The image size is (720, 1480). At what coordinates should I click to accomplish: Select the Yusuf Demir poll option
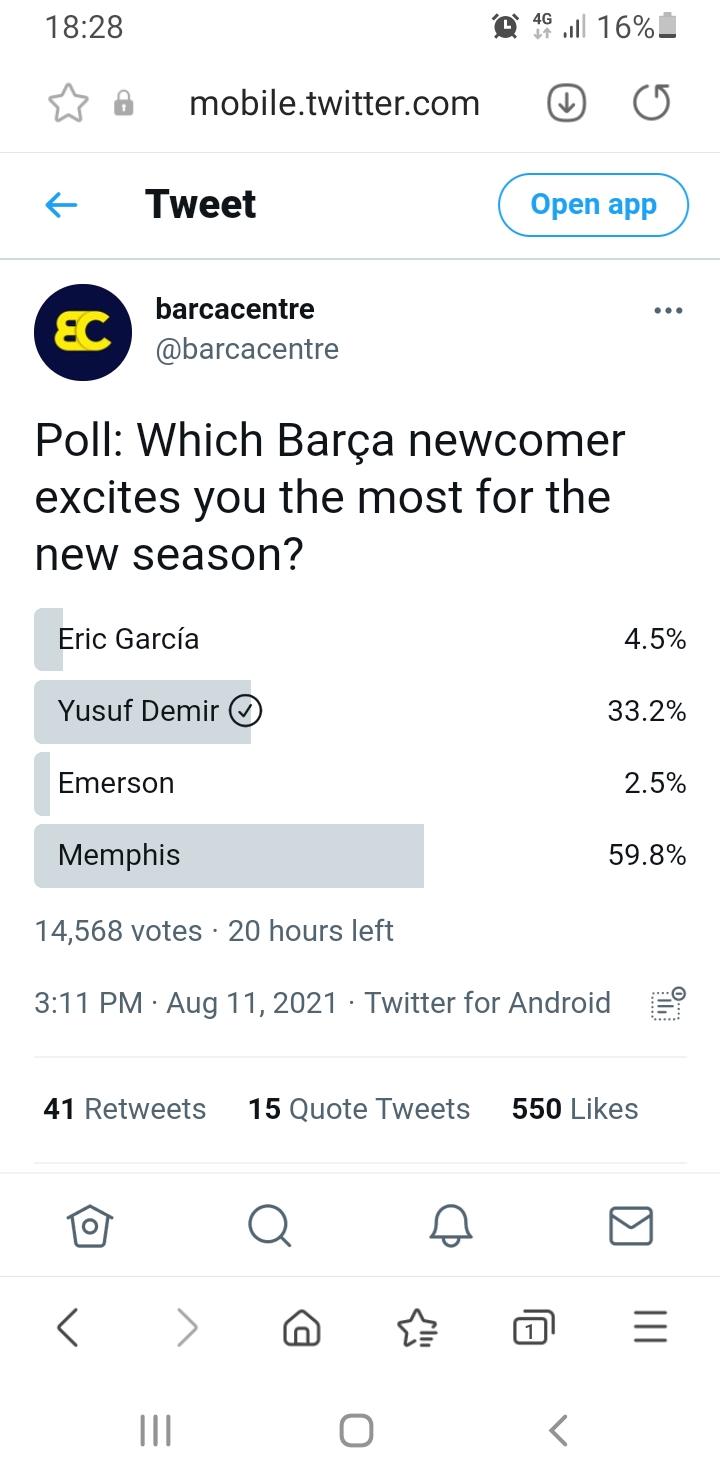point(360,711)
